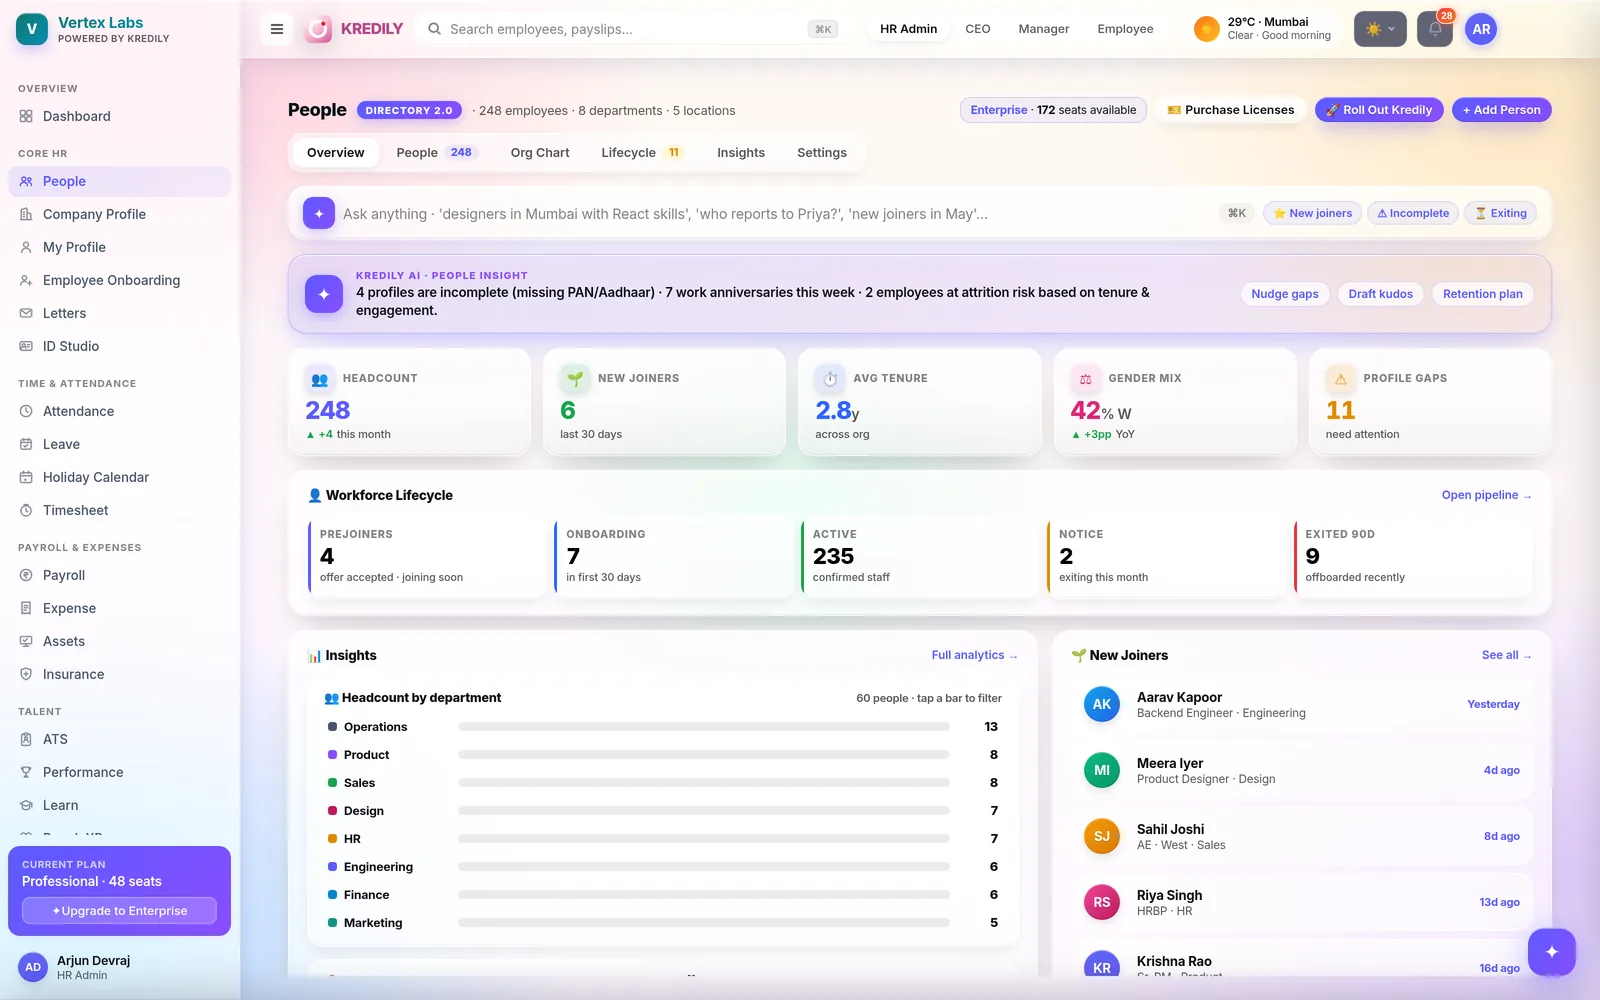Click the Vertex Labs logo
Screen dimensions: 1600x1000
click(x=32, y=29)
